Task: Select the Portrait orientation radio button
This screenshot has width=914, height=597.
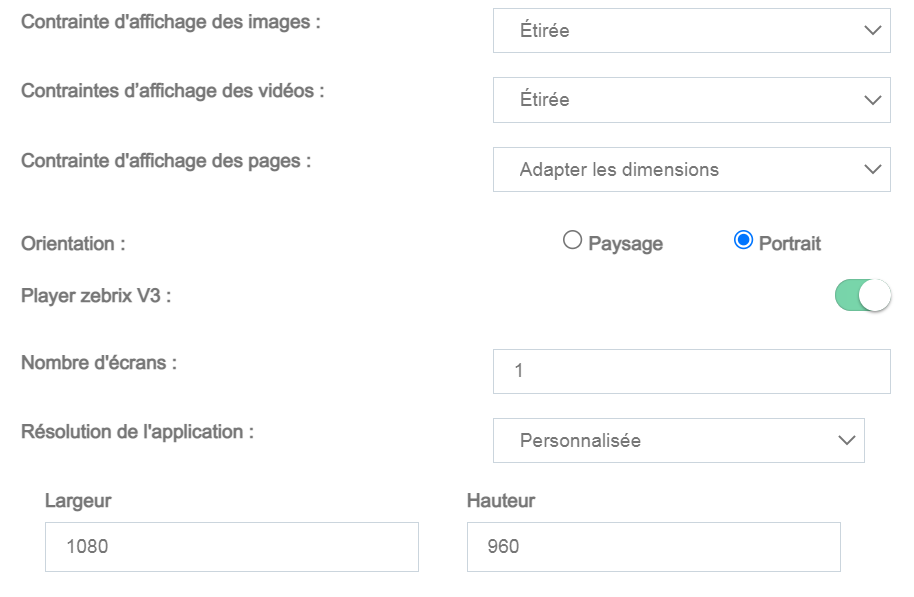Action: [743, 240]
